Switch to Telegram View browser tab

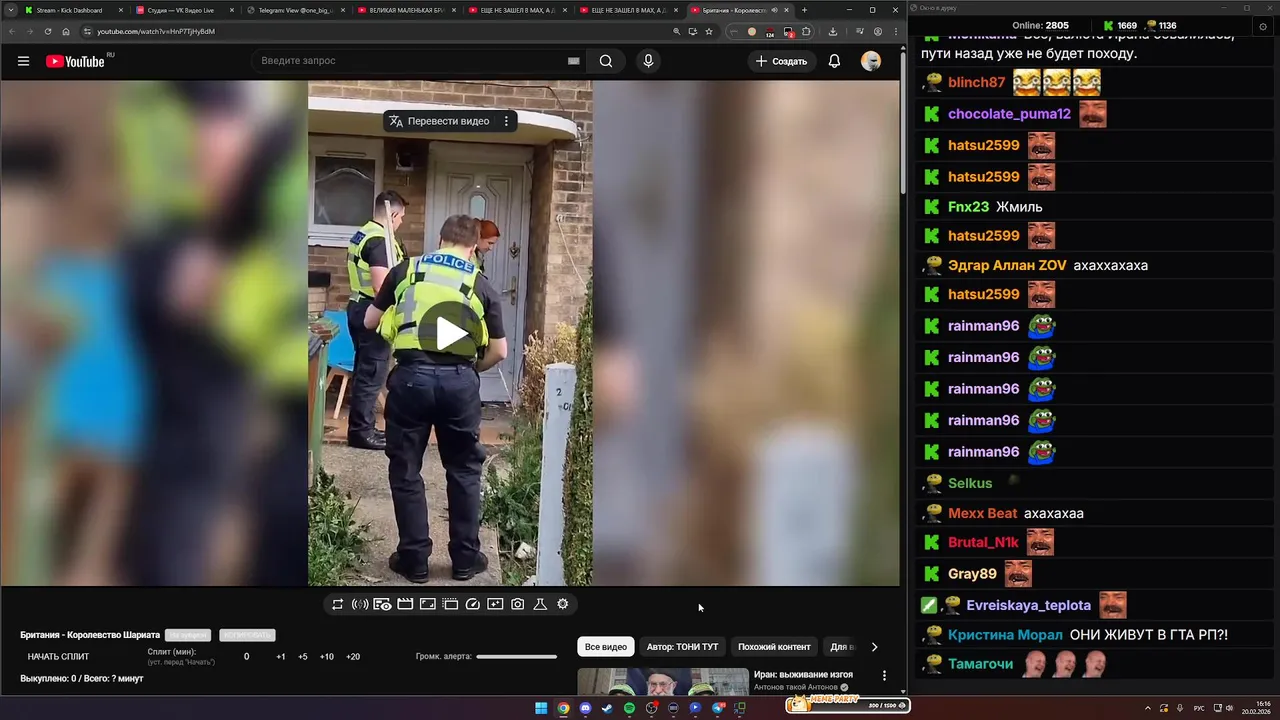point(296,10)
